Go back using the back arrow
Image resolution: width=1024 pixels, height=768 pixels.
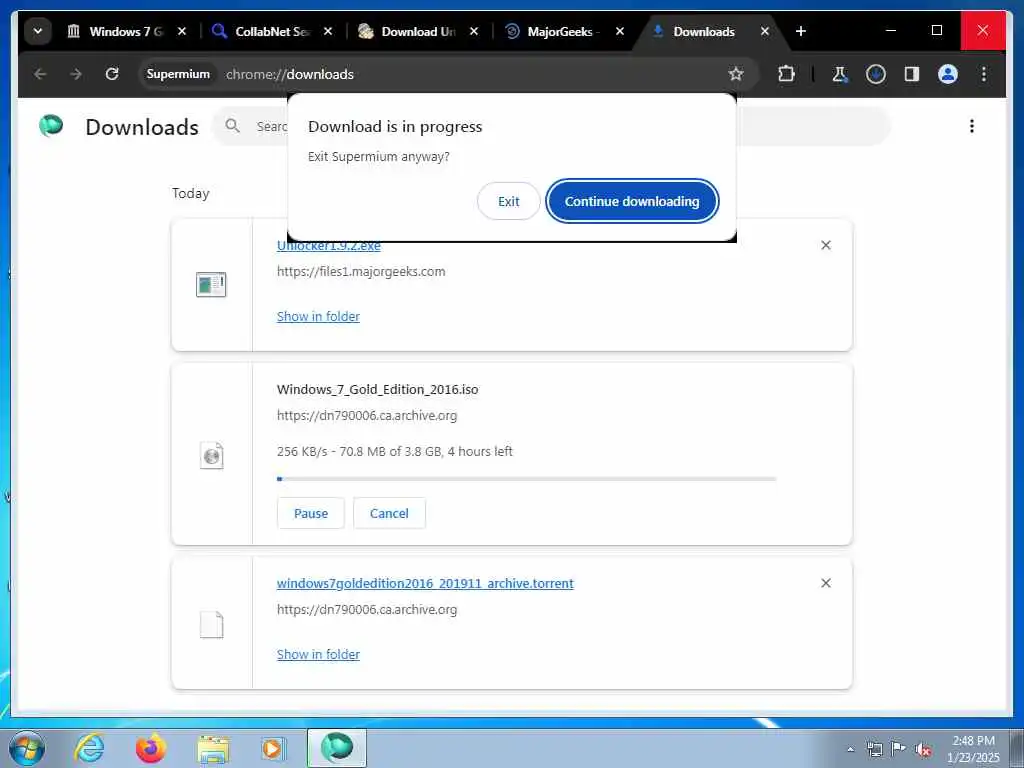tap(40, 74)
